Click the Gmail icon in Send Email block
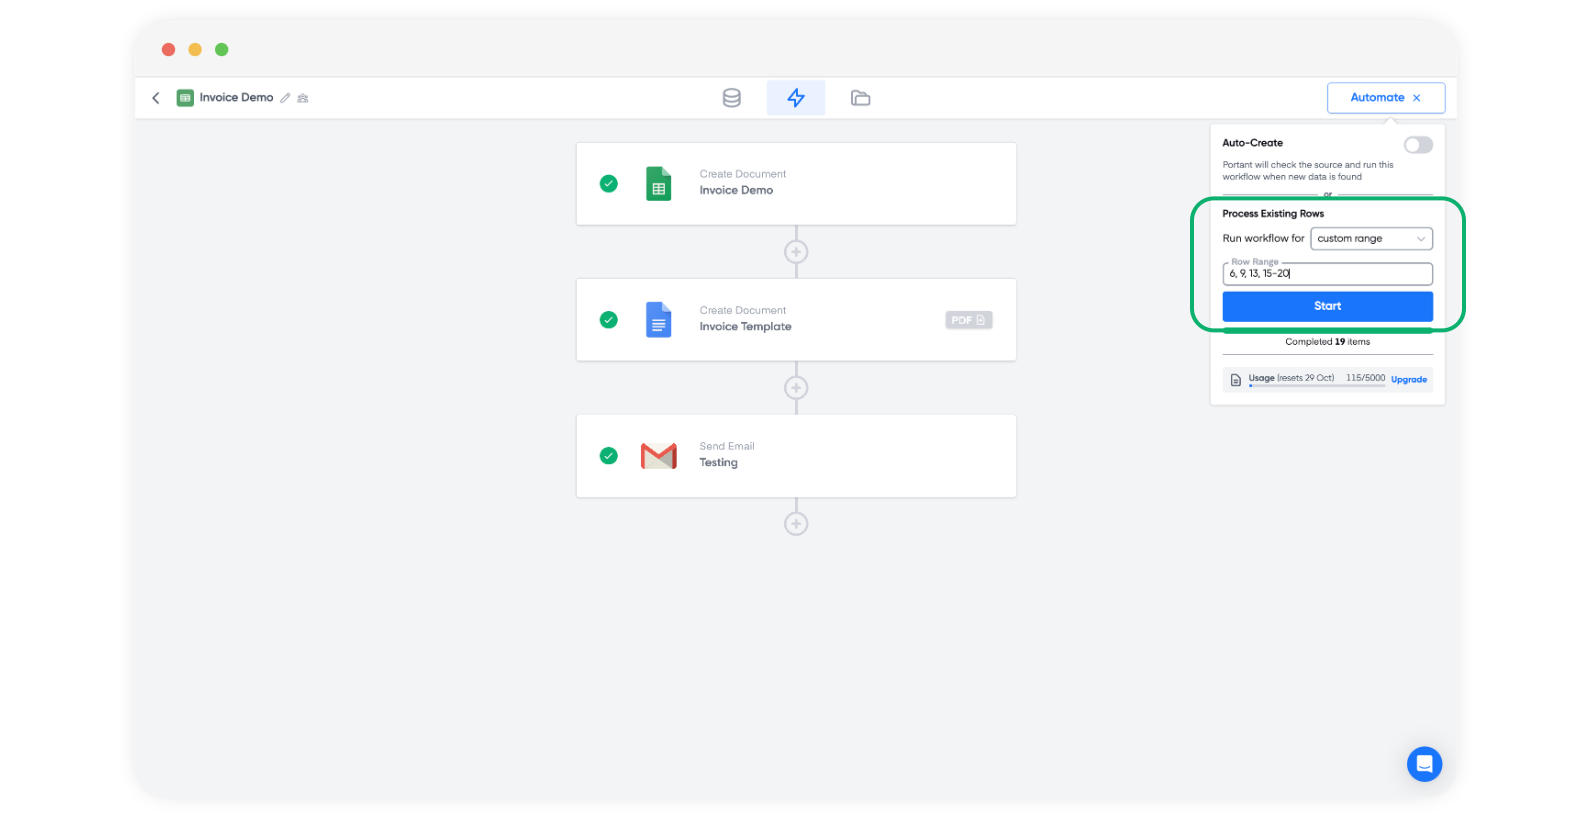The width and height of the screenshot is (1592, 816). point(658,456)
